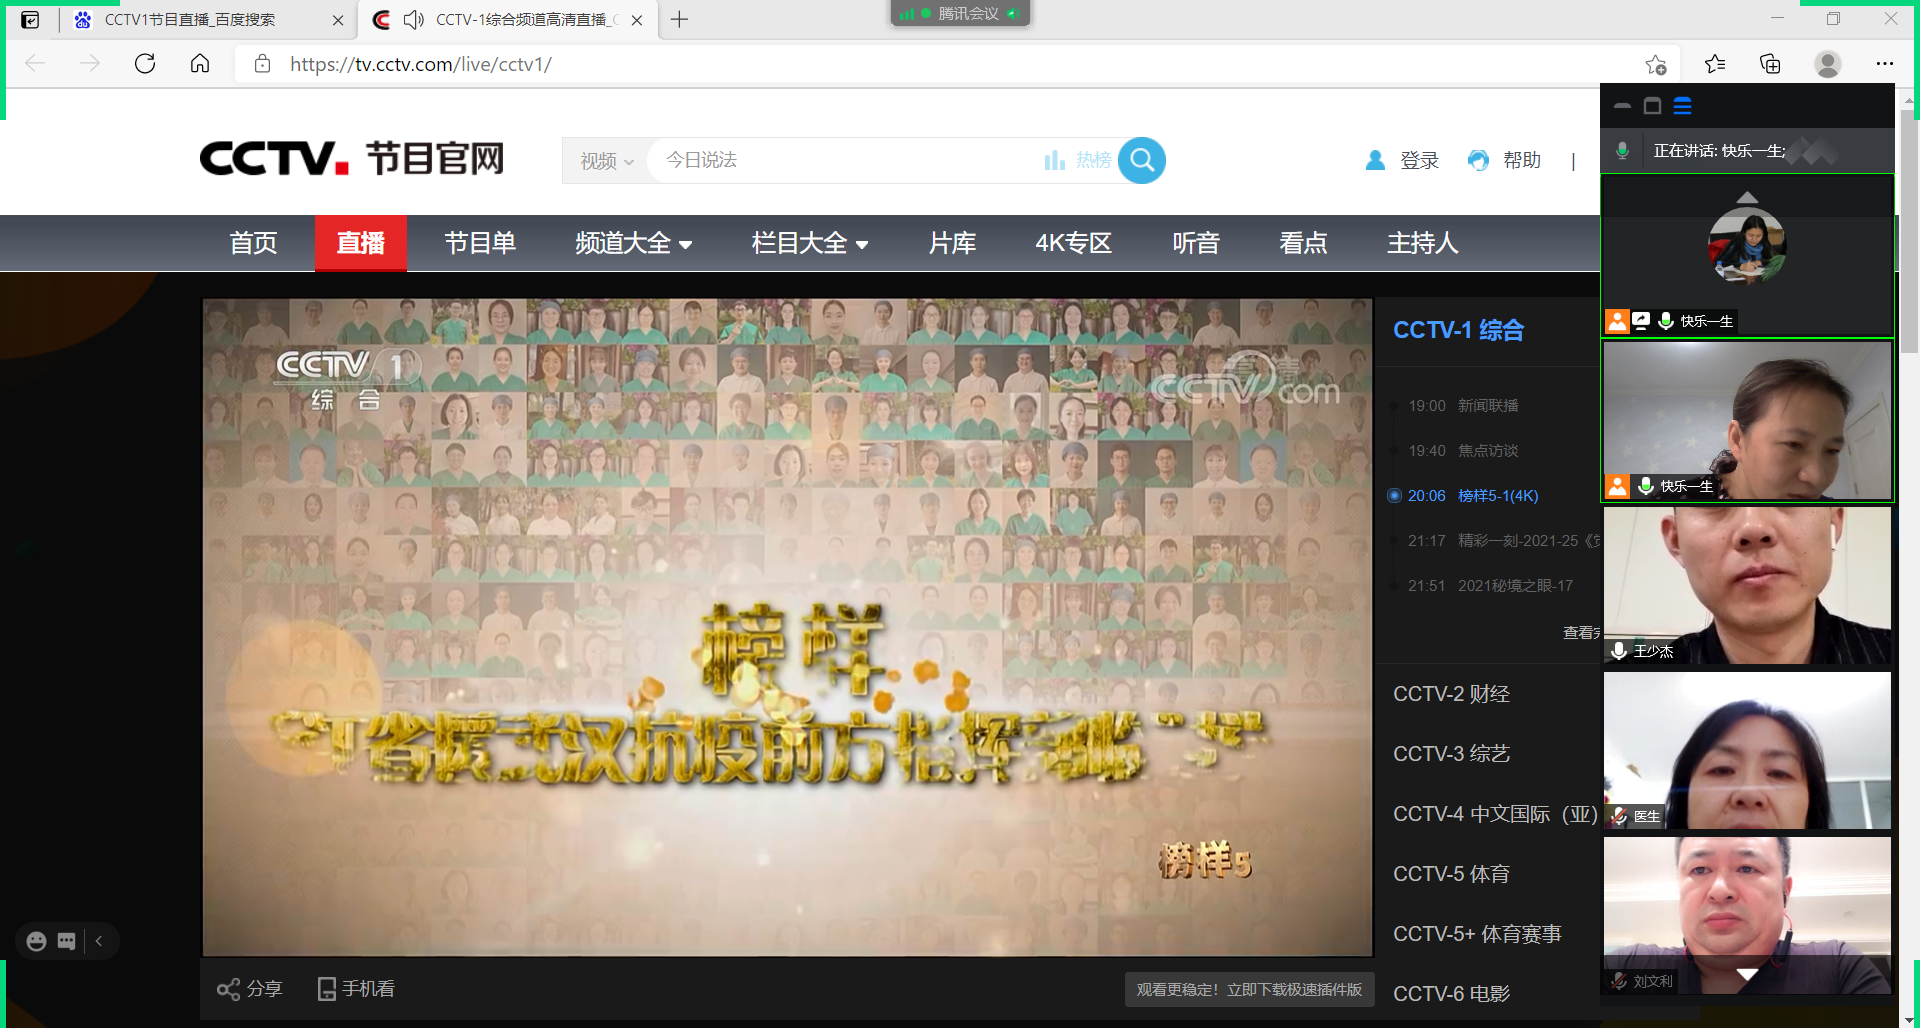This screenshot has width=1920, height=1028.
Task: Click the browser page vertical scrollbar
Action: pos(1909,230)
